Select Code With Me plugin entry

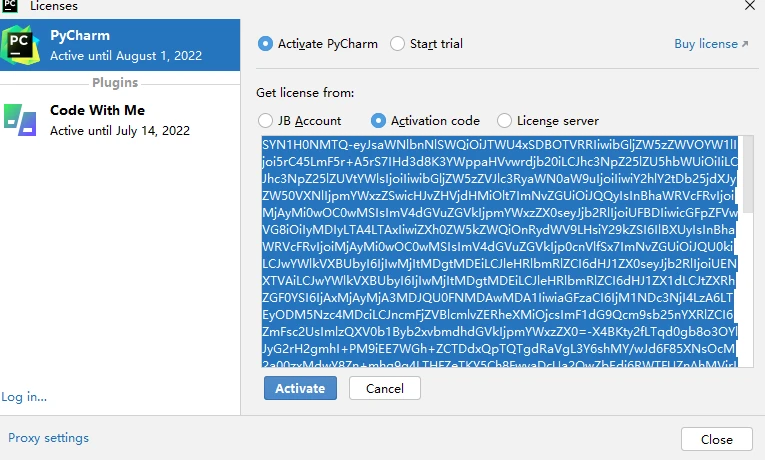pyautogui.click(x=120, y=121)
